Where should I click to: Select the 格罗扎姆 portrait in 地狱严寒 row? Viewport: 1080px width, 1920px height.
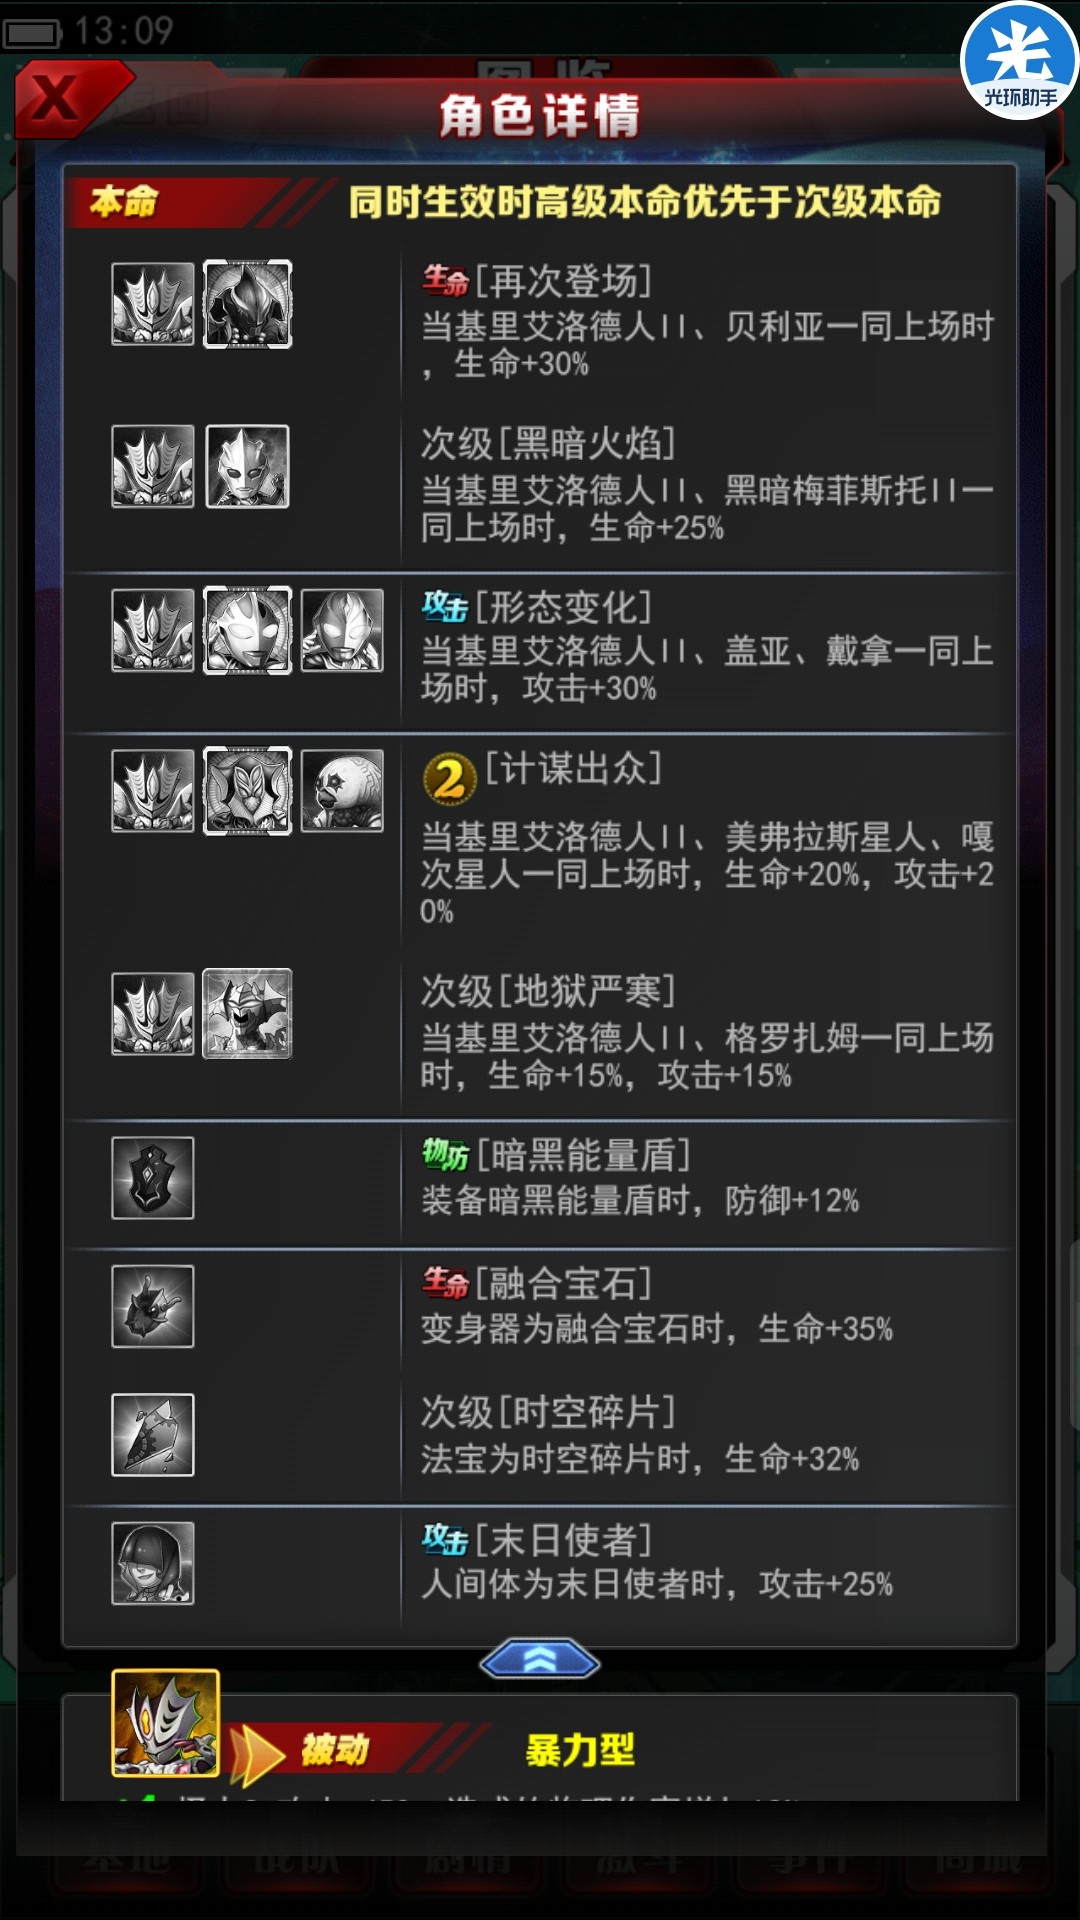pyautogui.click(x=248, y=1013)
